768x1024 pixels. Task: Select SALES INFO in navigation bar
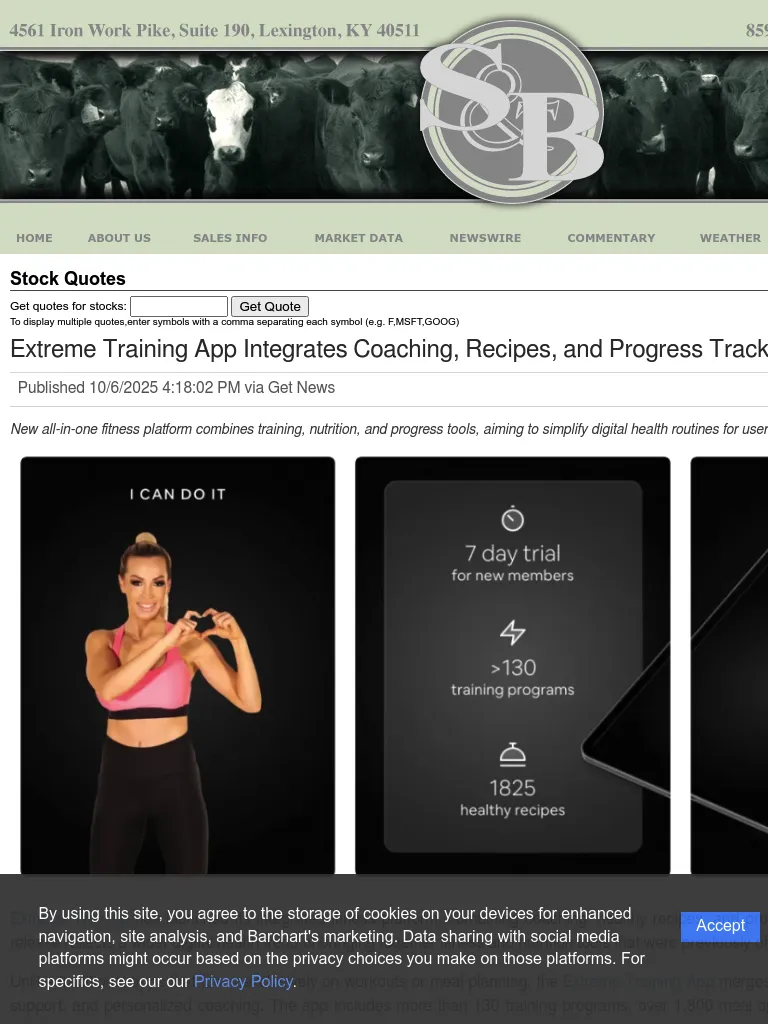pos(230,238)
